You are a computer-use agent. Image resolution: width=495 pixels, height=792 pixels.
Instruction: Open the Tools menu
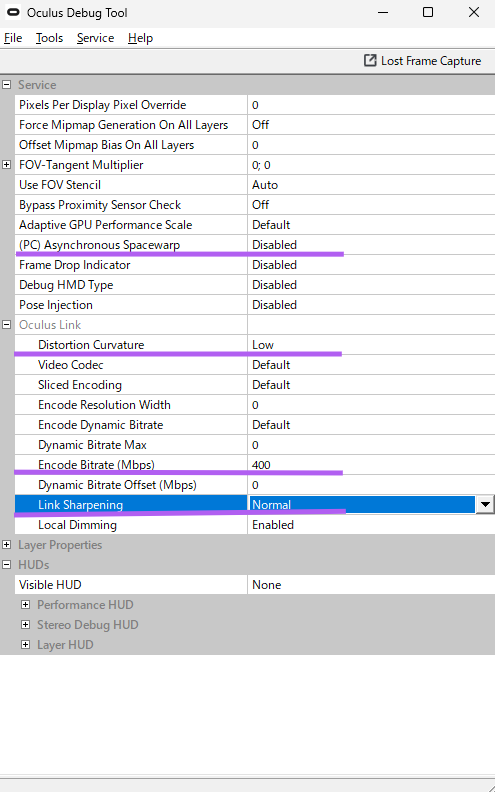pos(49,38)
